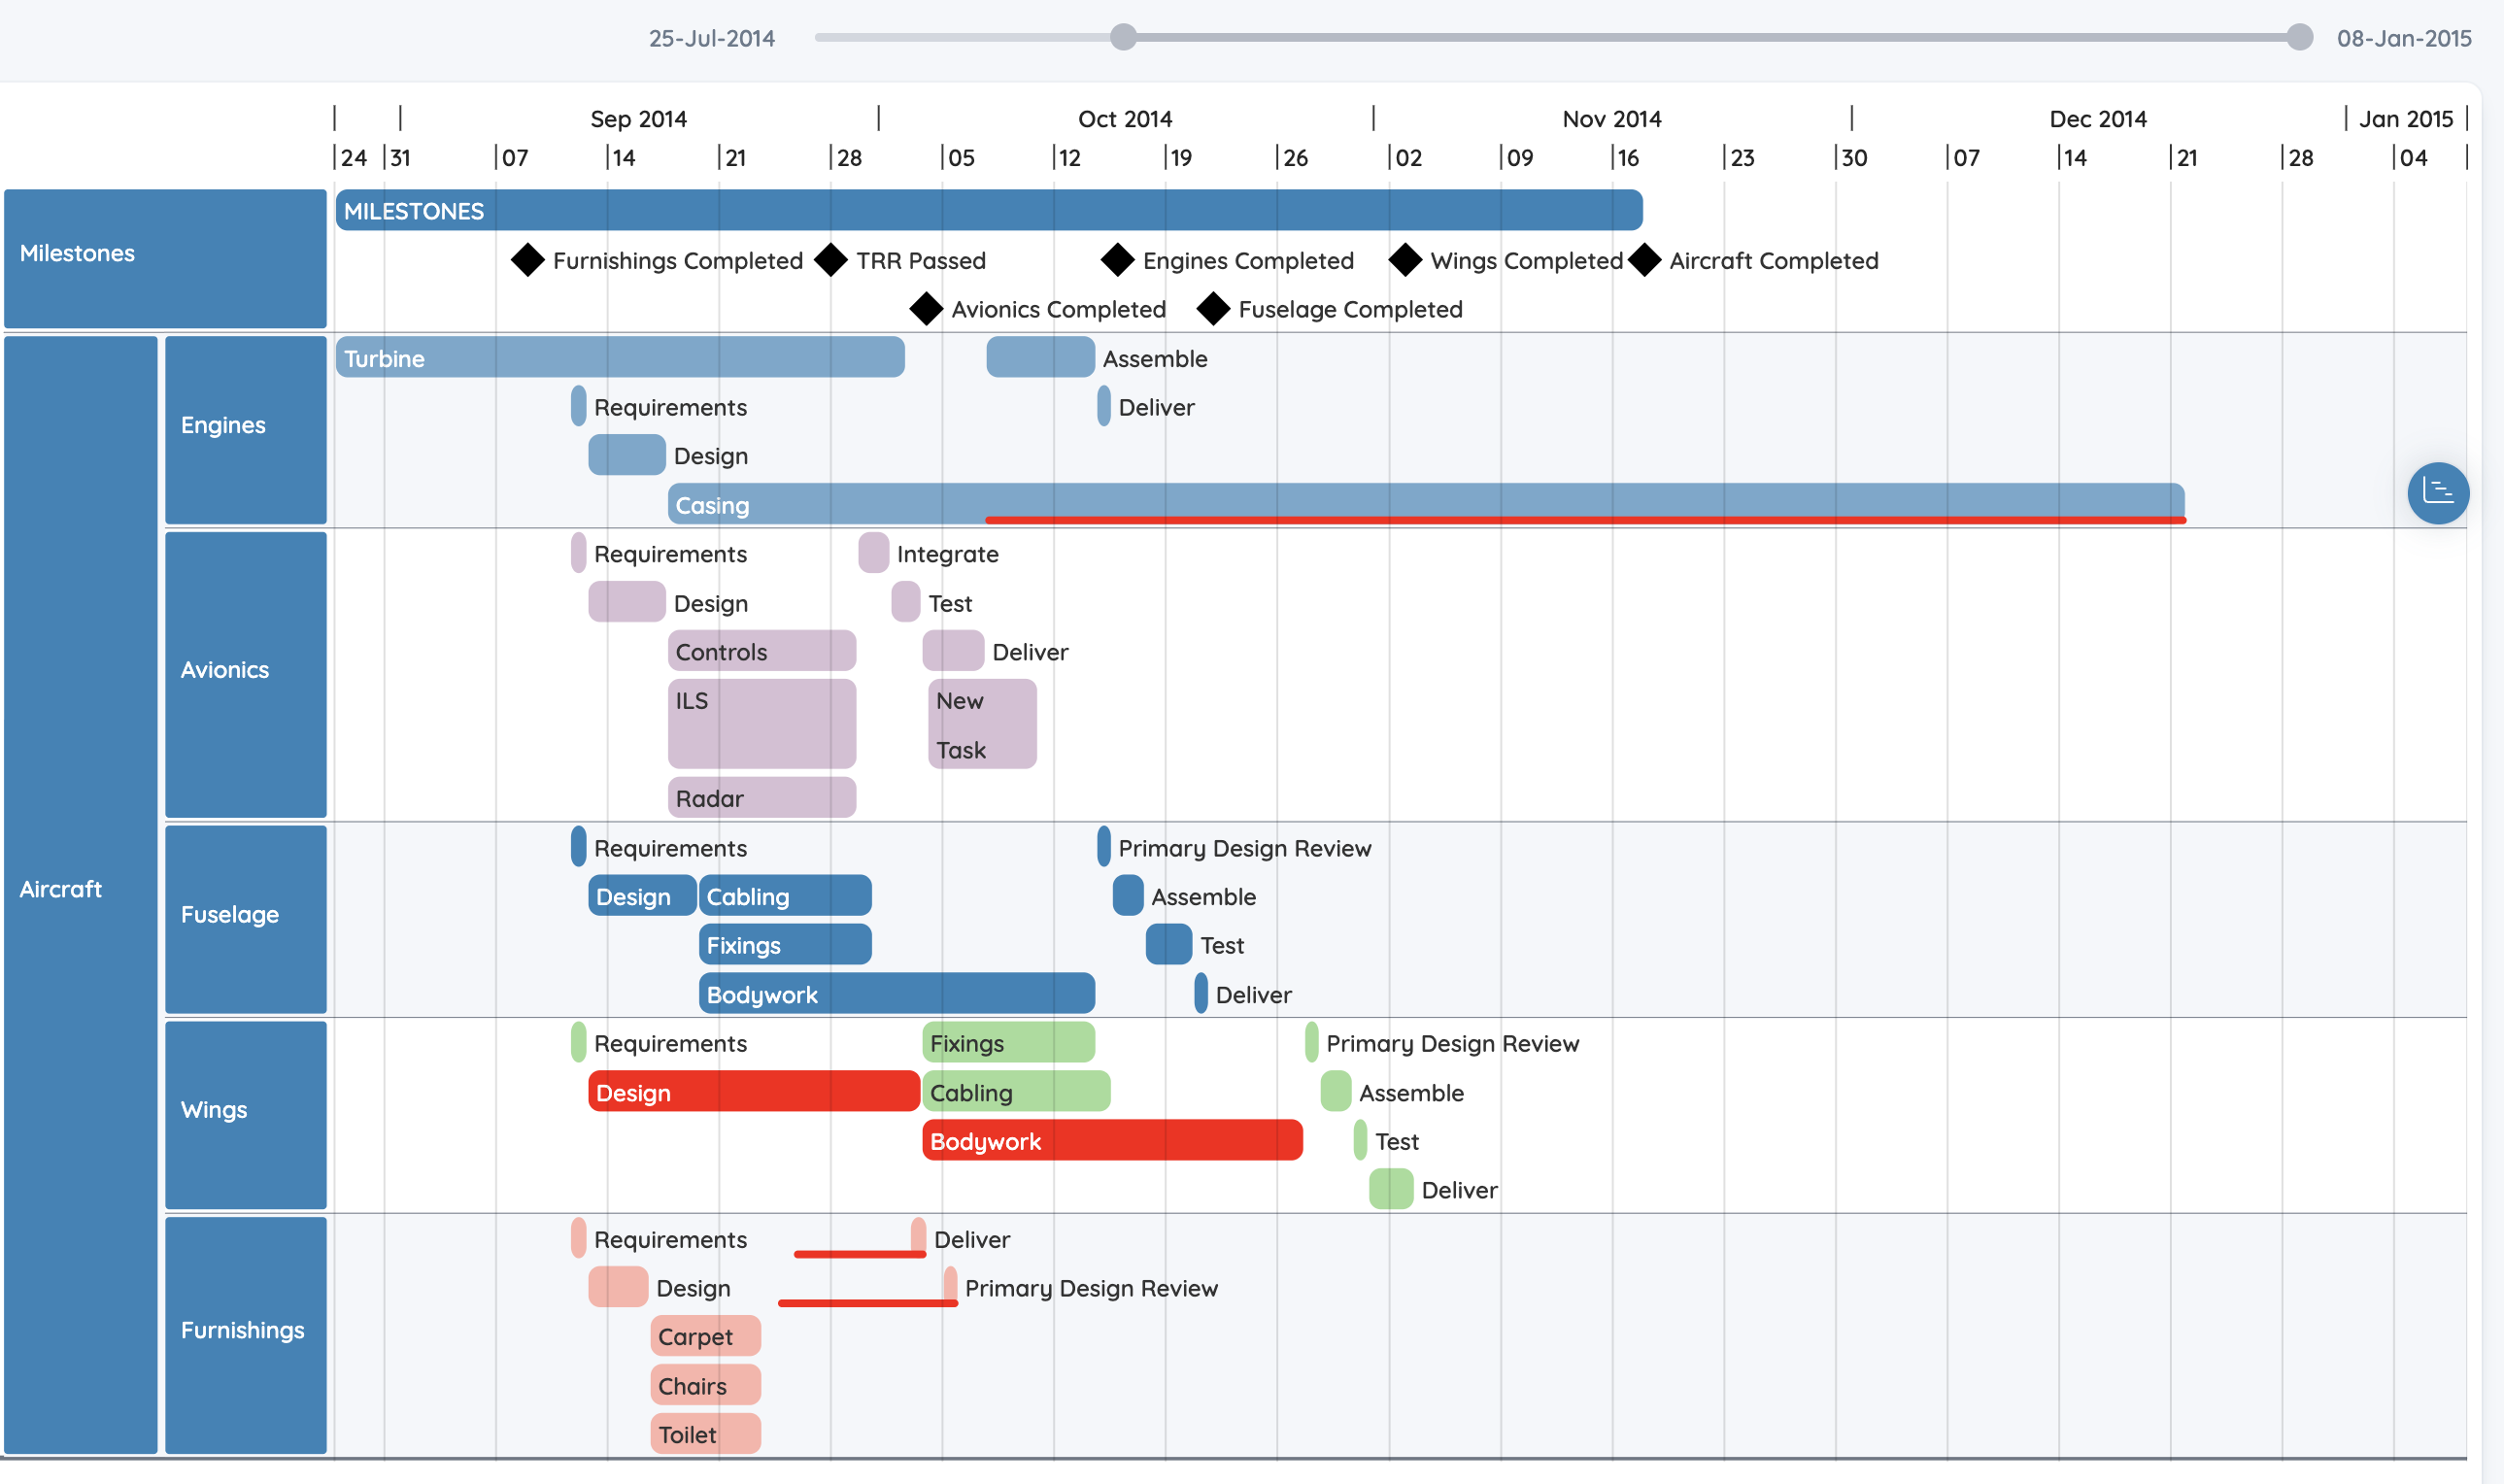The height and width of the screenshot is (1484, 2504).
Task: Select the Fuselage Test task bar
Action: pos(1168,944)
